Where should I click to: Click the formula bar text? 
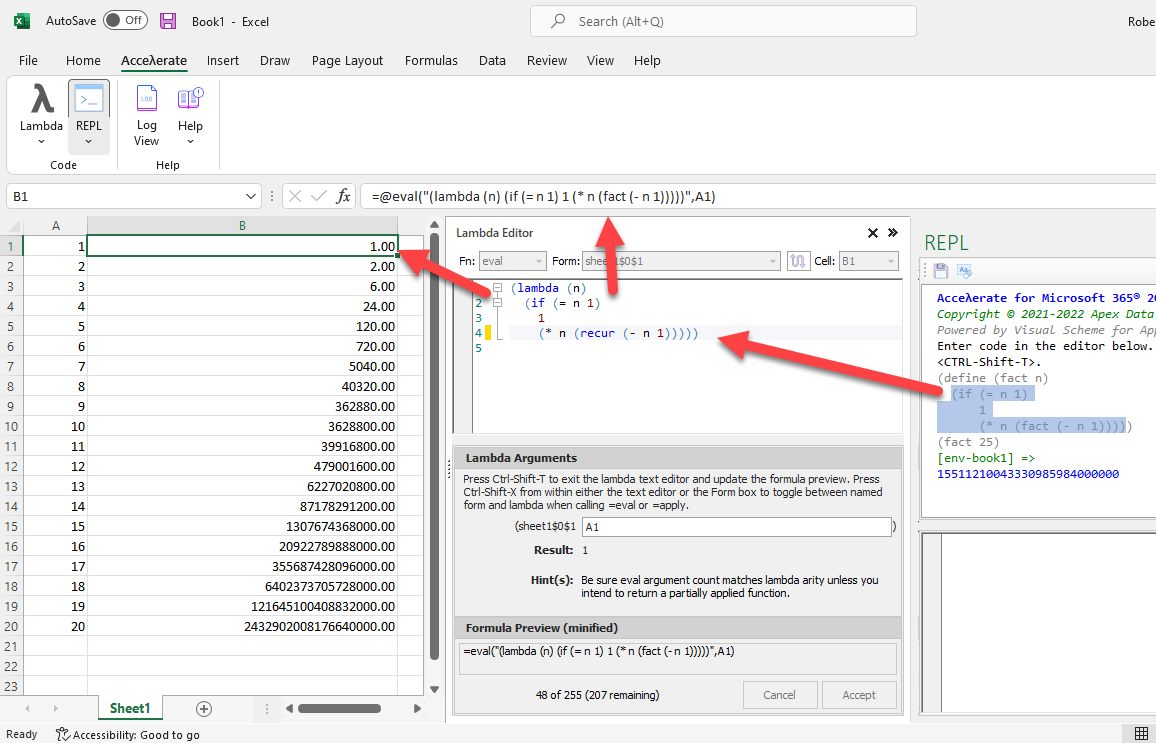click(x=543, y=196)
